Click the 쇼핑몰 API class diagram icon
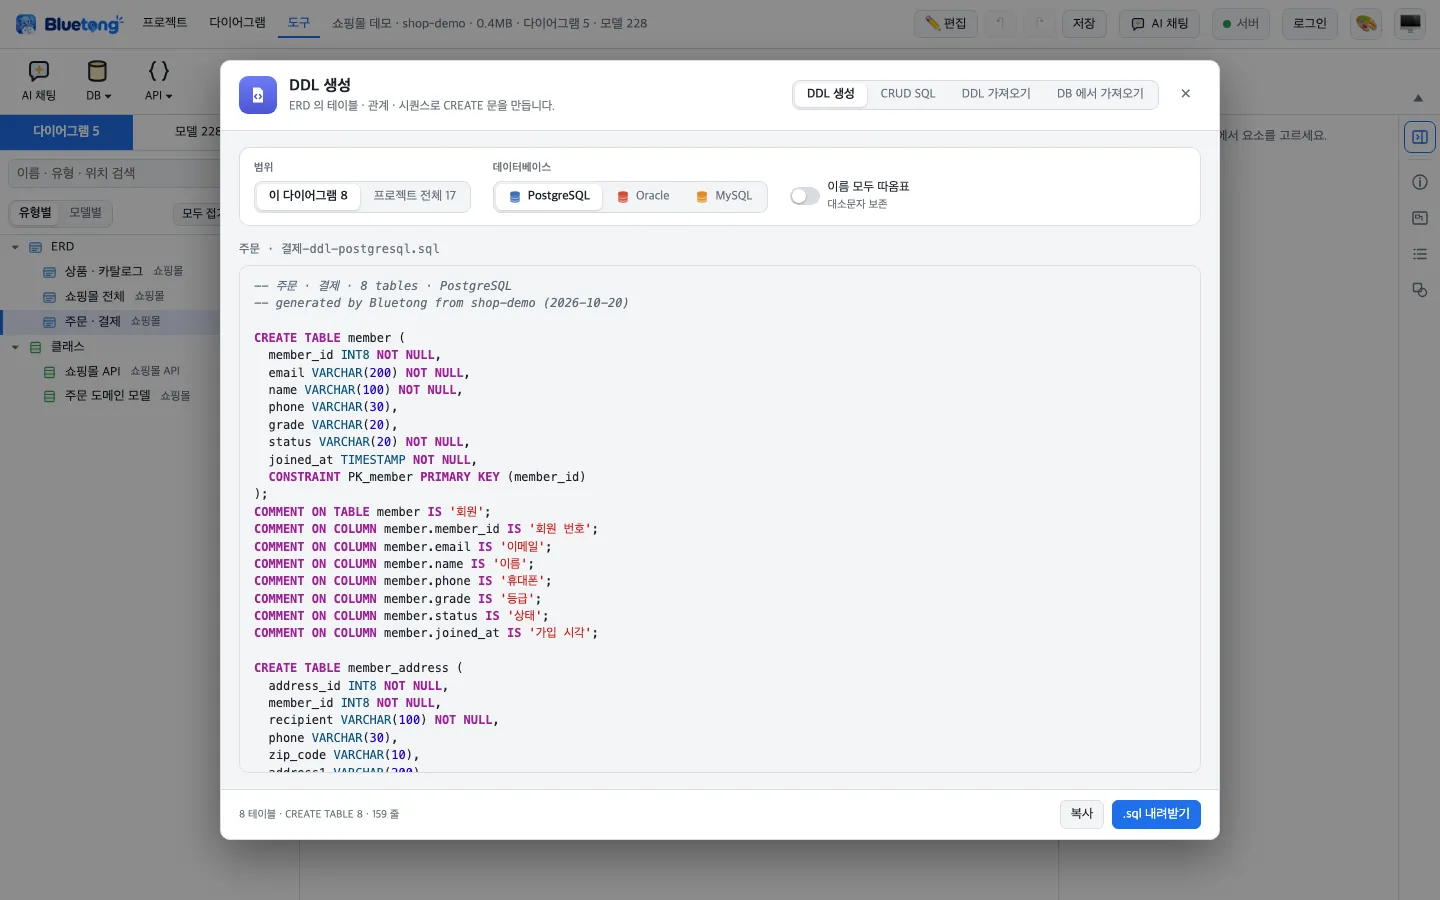Screen dimensions: 1440x900 tap(49, 372)
